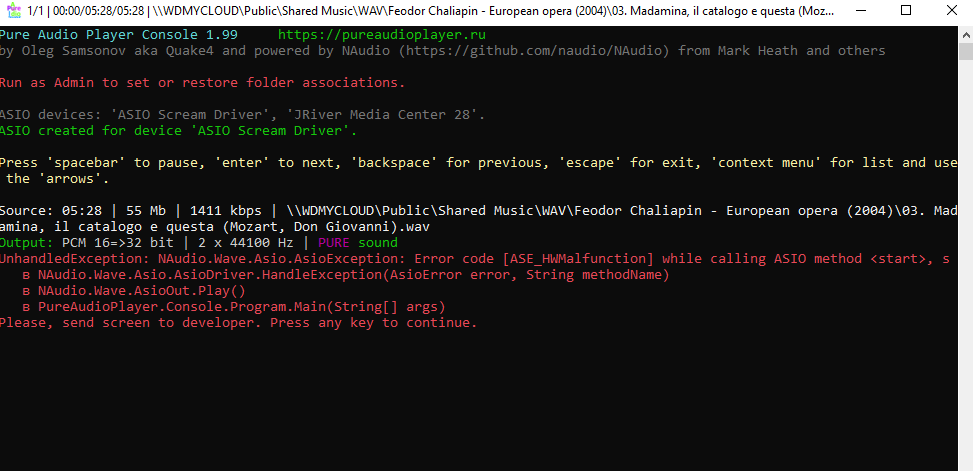Maximize the console window
The width and height of the screenshot is (973, 471).
coord(906,11)
